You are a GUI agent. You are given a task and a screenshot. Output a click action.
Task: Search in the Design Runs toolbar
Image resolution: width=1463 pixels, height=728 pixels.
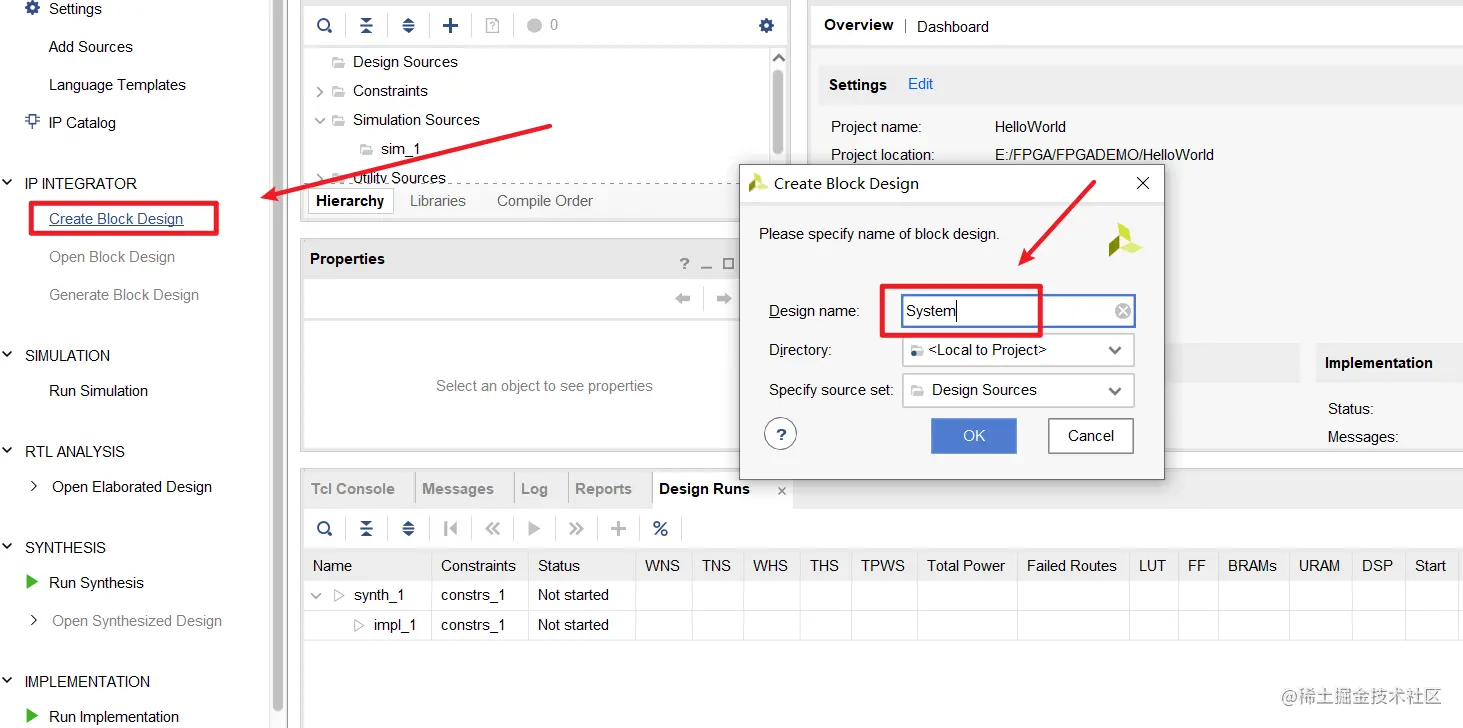pyautogui.click(x=324, y=529)
